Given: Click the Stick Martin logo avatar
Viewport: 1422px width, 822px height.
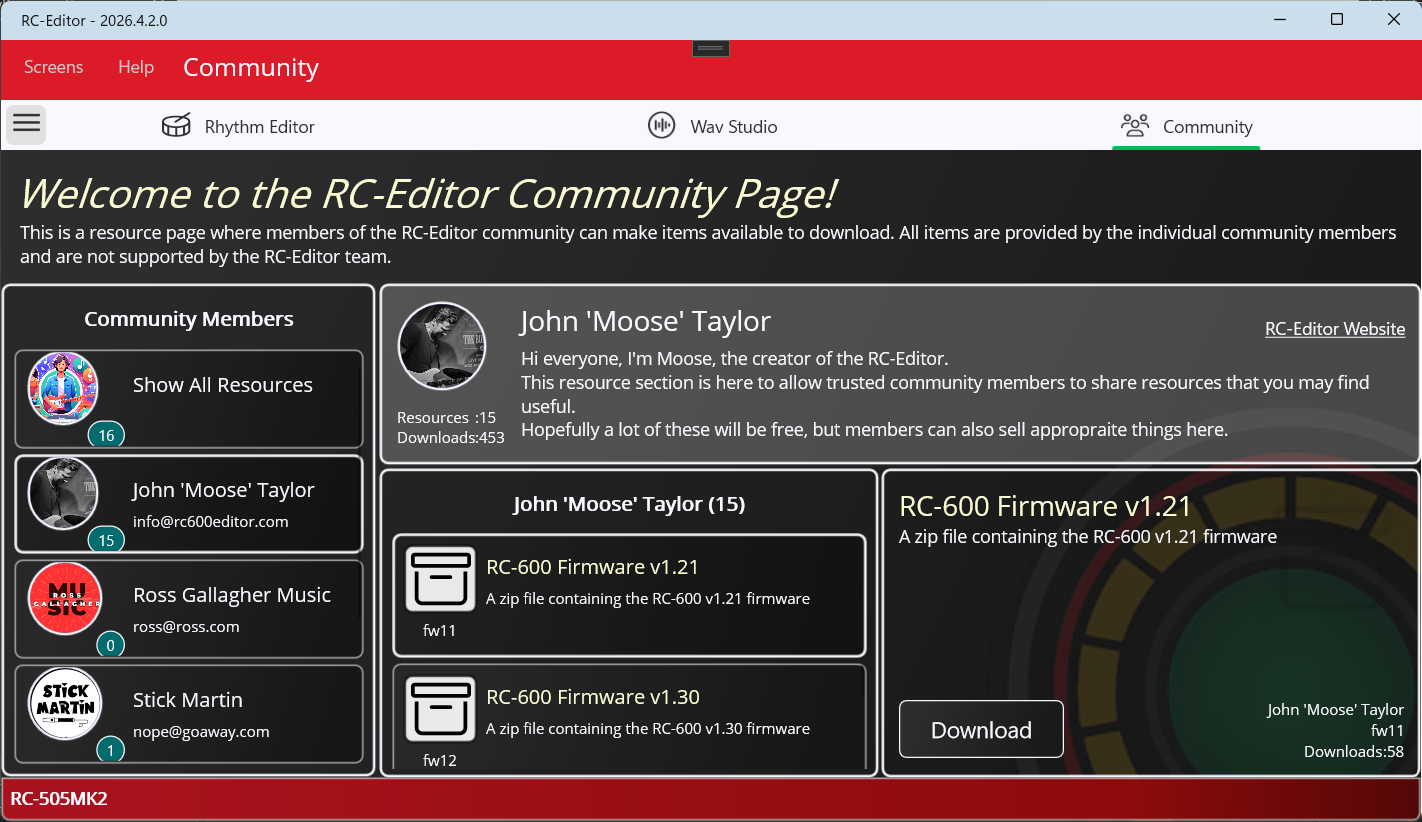Looking at the screenshot, I should point(63,704).
